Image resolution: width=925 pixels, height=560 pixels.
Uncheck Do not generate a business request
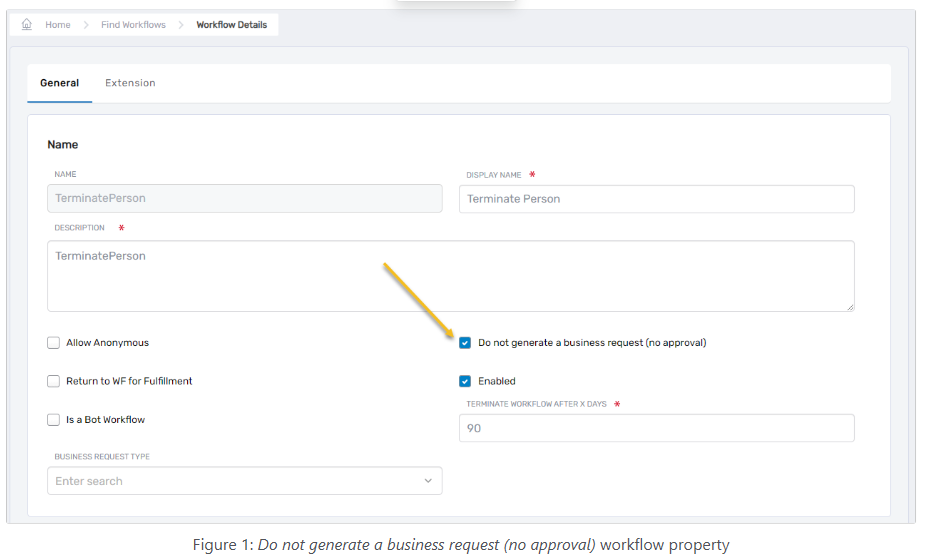click(465, 343)
